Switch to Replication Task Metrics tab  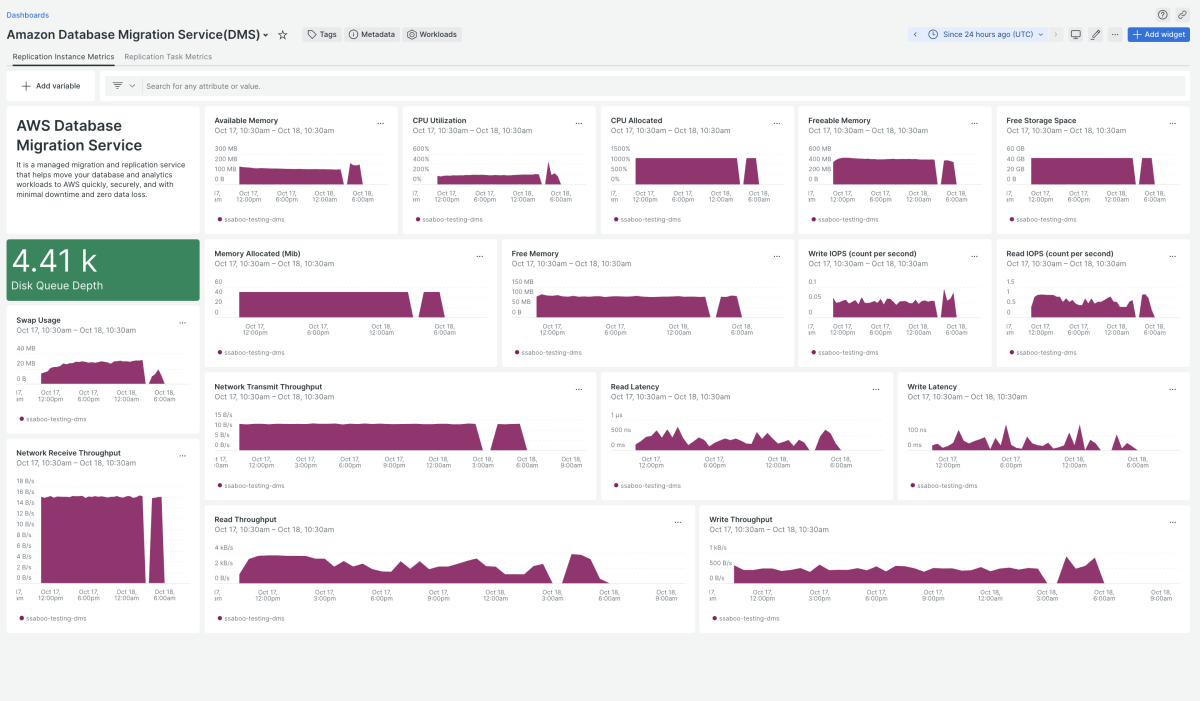(168, 57)
